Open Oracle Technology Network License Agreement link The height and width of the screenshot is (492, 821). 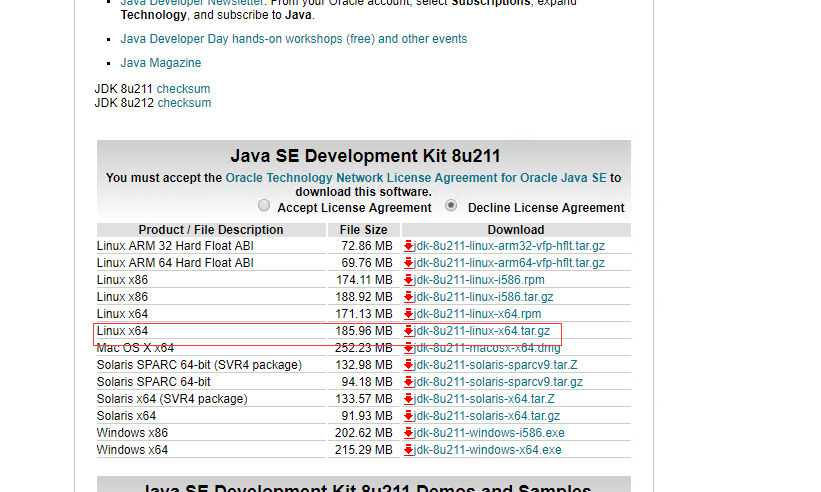point(416,178)
